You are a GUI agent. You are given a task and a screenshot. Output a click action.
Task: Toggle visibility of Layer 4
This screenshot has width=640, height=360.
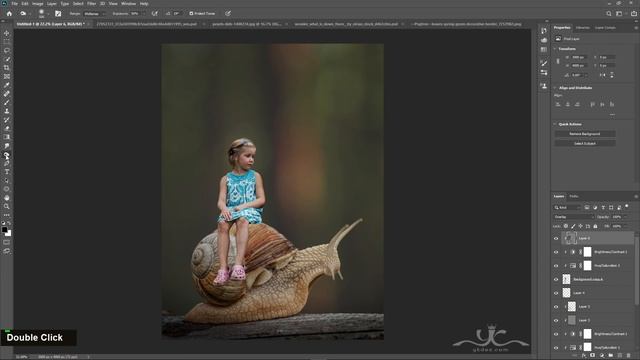point(556,293)
